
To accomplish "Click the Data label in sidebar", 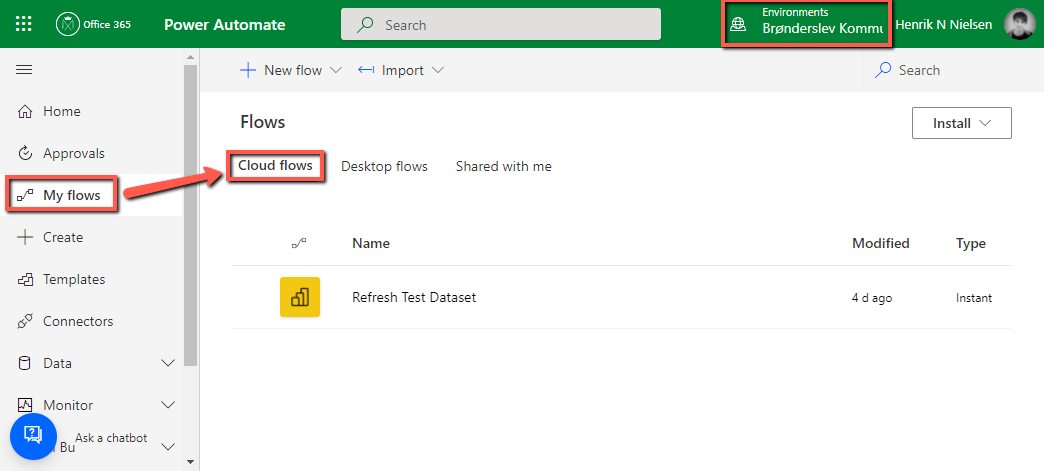I will (x=57, y=363).
